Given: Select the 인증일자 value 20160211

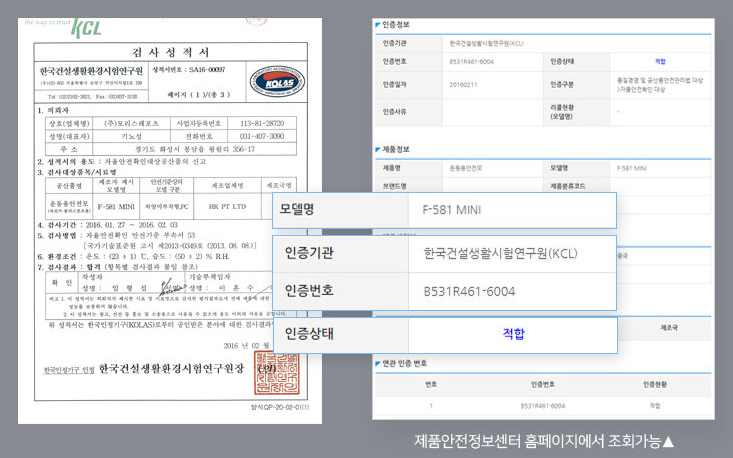Looking at the screenshot, I should pyautogui.click(x=463, y=85).
